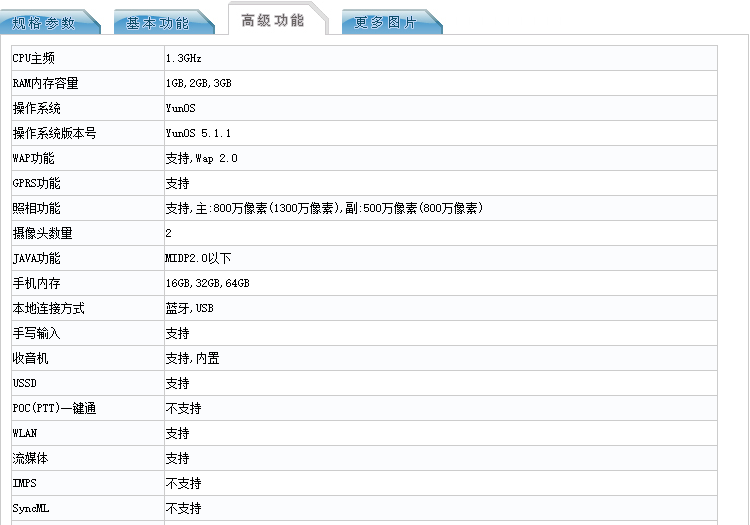Select the 1.3GHz value cell
The height and width of the screenshot is (525, 750).
[184, 59]
